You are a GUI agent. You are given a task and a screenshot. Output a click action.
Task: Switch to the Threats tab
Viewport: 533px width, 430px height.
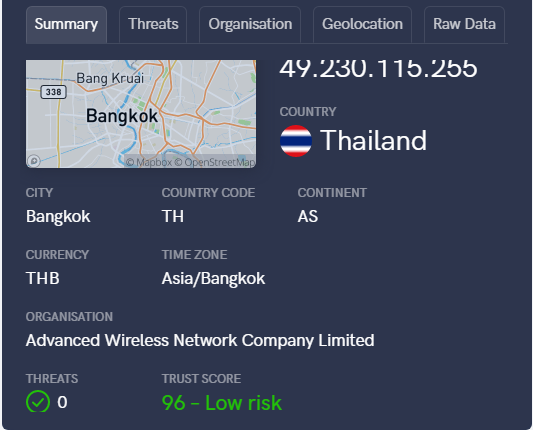coord(153,24)
